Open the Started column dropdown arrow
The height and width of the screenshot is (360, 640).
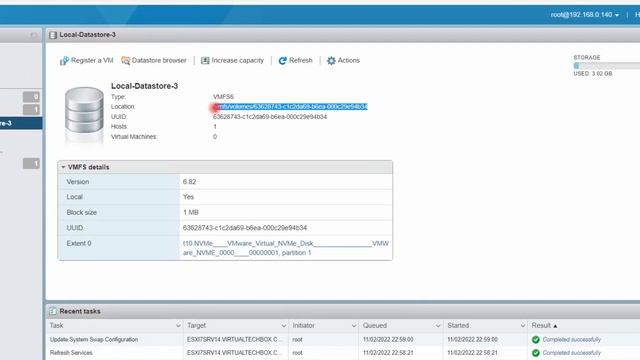point(522,326)
